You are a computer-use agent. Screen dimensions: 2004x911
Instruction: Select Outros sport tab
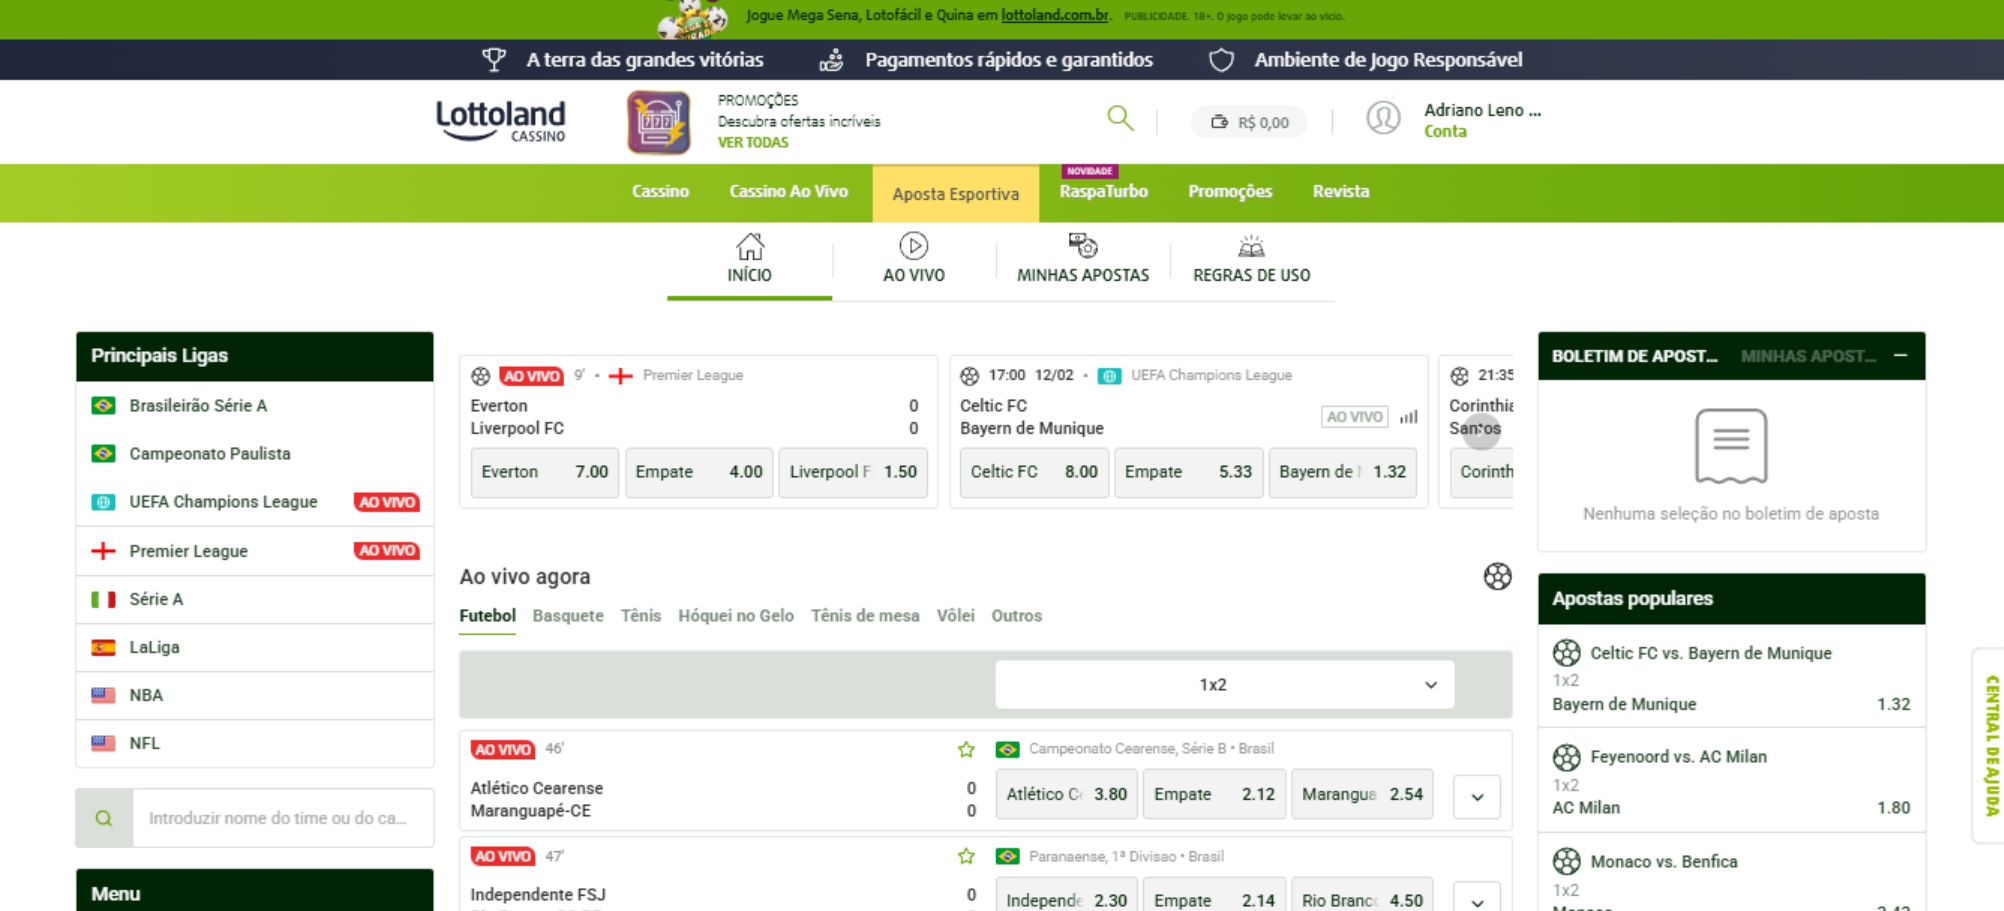click(x=1016, y=616)
